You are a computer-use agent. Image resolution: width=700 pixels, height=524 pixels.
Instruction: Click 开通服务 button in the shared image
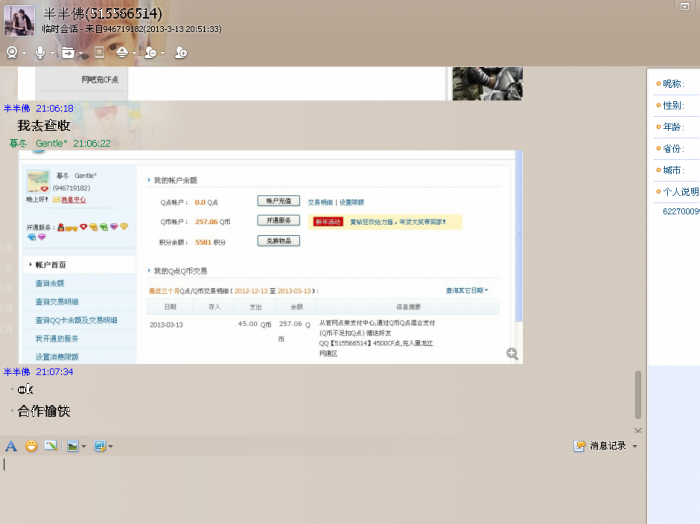click(x=279, y=220)
